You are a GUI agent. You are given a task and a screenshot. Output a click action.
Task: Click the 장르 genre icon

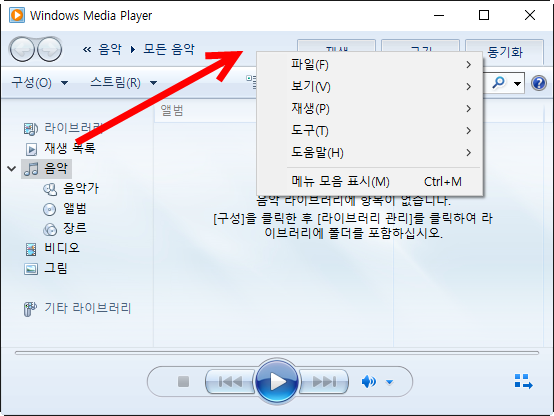coord(50,230)
